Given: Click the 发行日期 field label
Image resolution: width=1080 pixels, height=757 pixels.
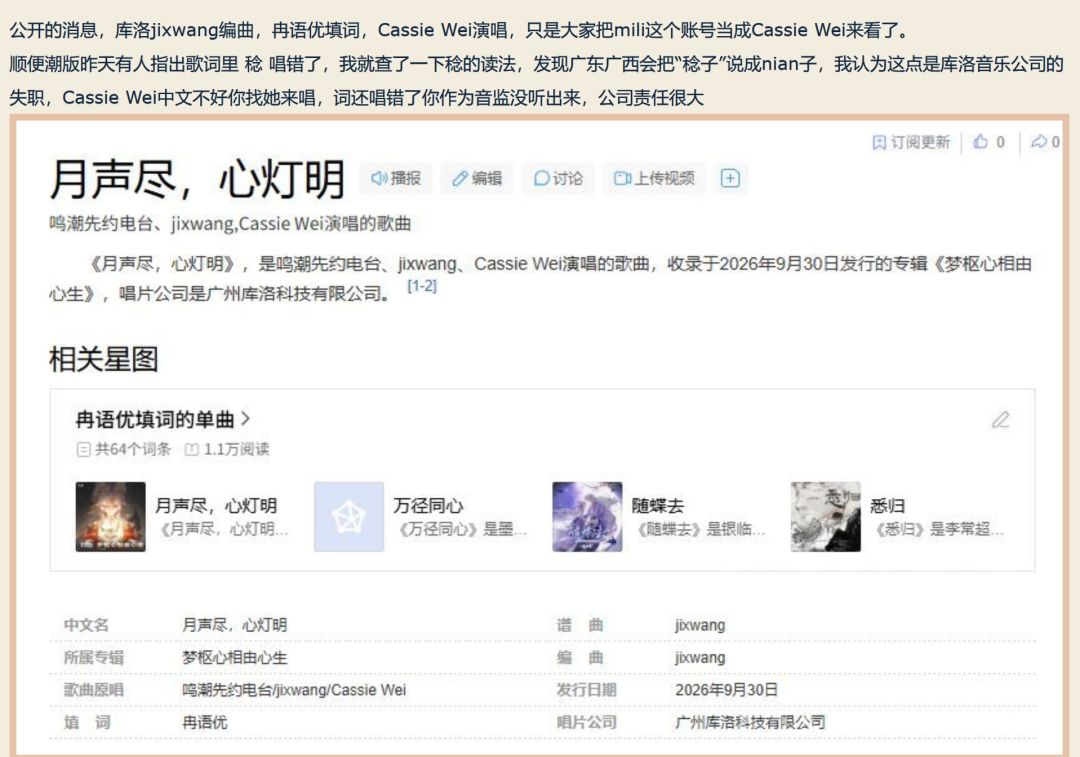Looking at the screenshot, I should pos(586,689).
